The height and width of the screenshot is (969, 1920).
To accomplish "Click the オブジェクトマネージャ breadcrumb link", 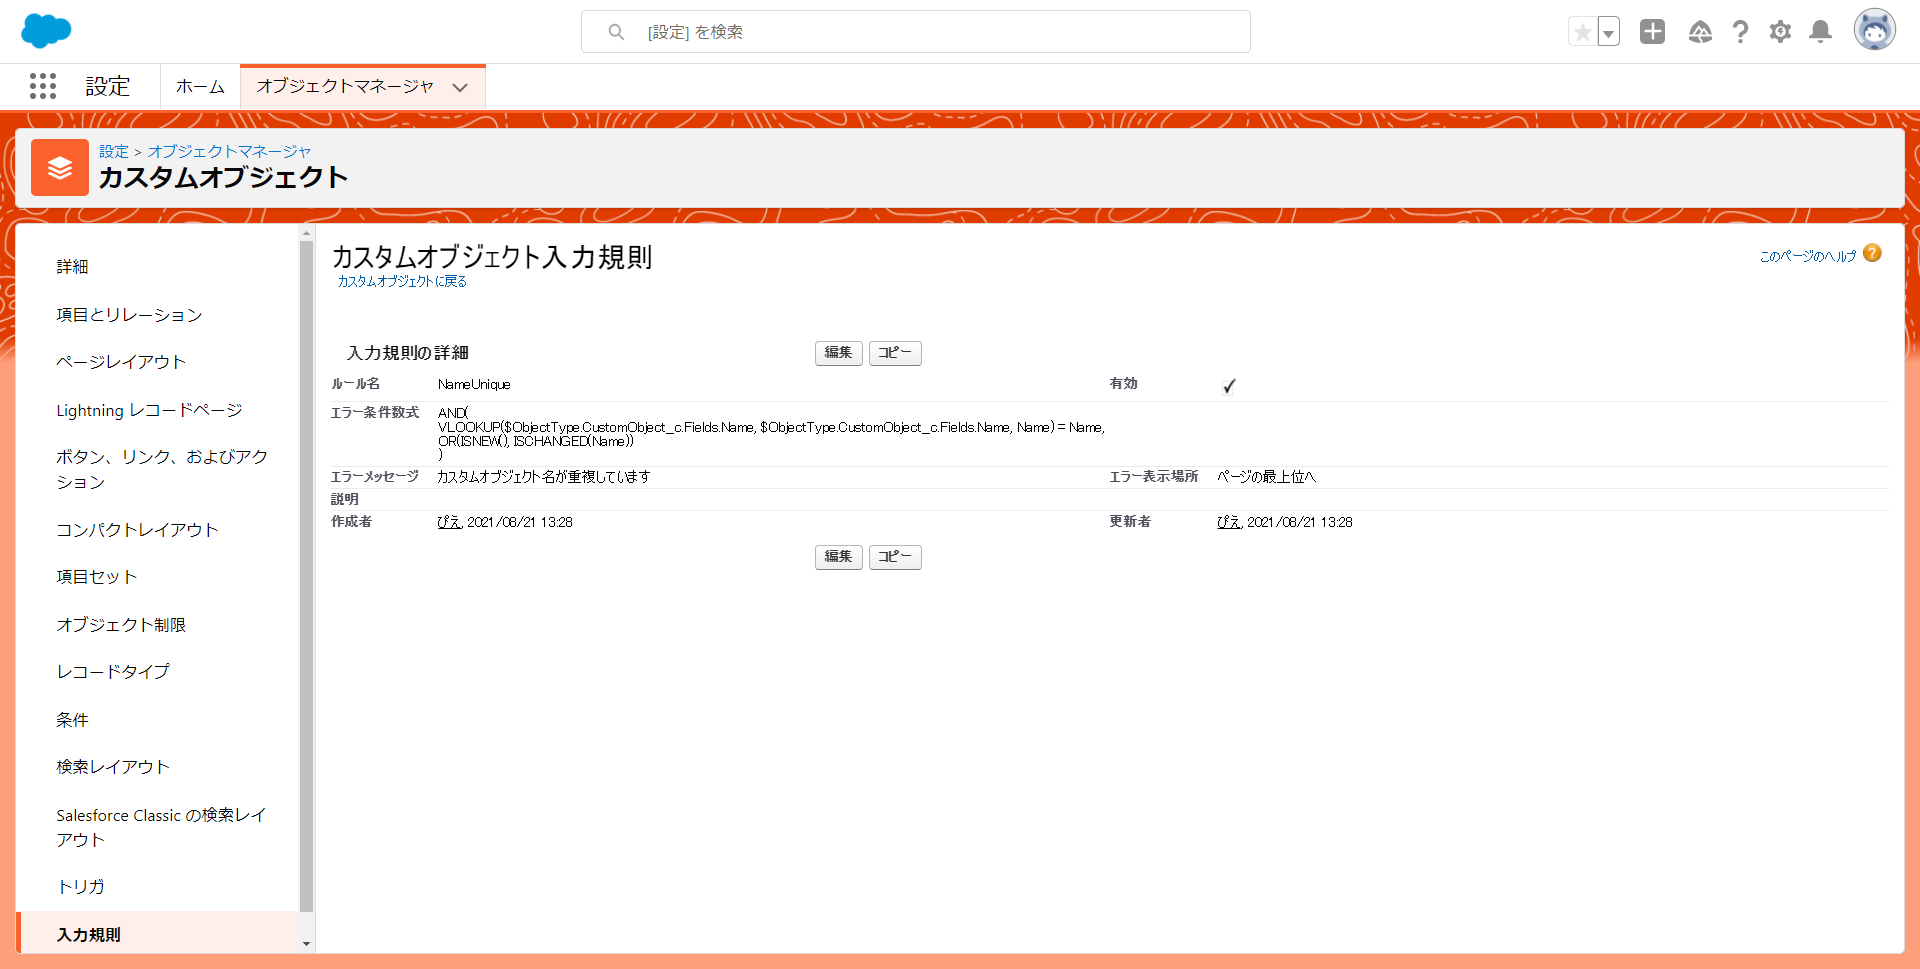I will (229, 151).
